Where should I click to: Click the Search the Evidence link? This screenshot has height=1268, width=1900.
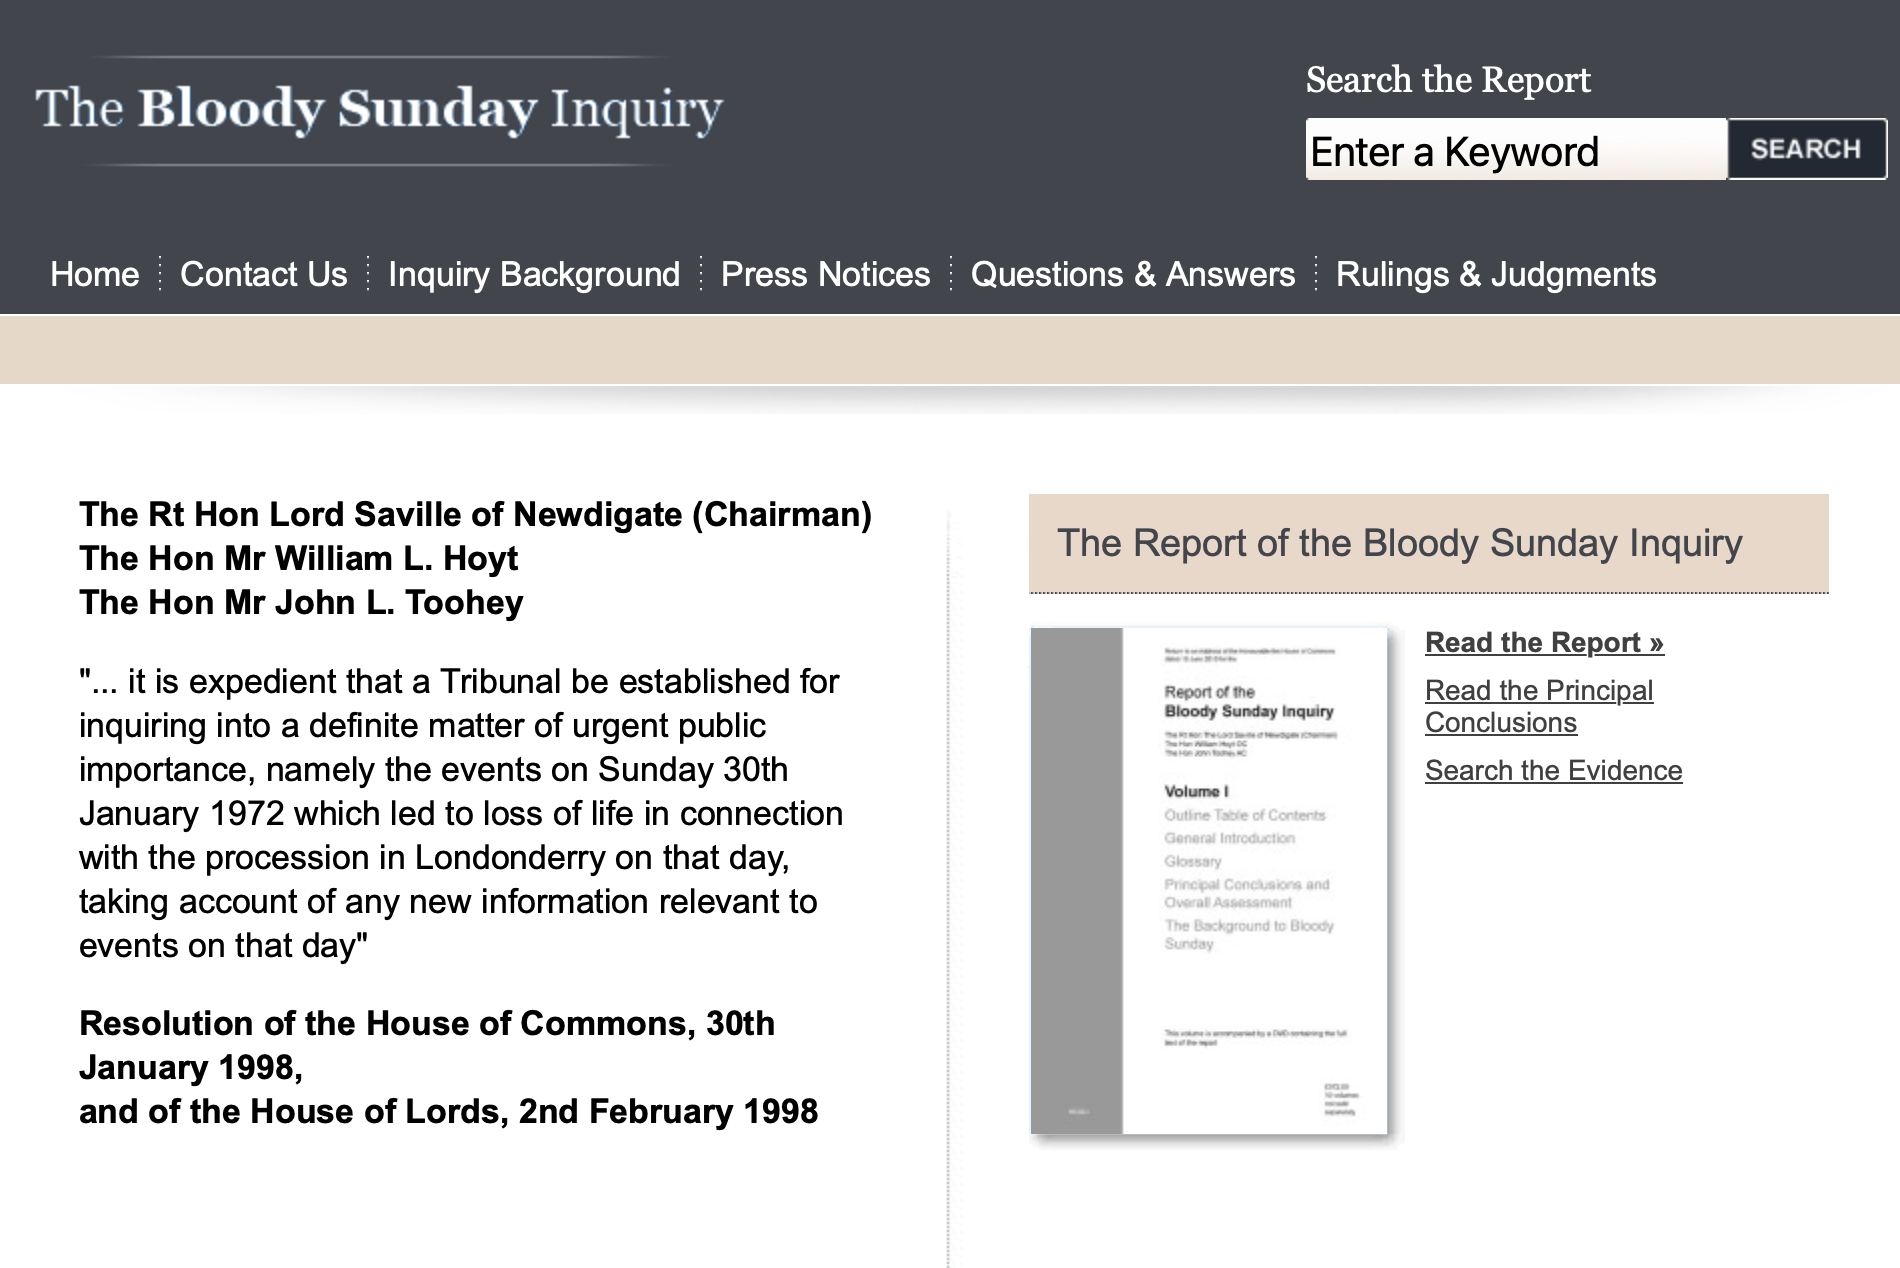coord(1553,770)
